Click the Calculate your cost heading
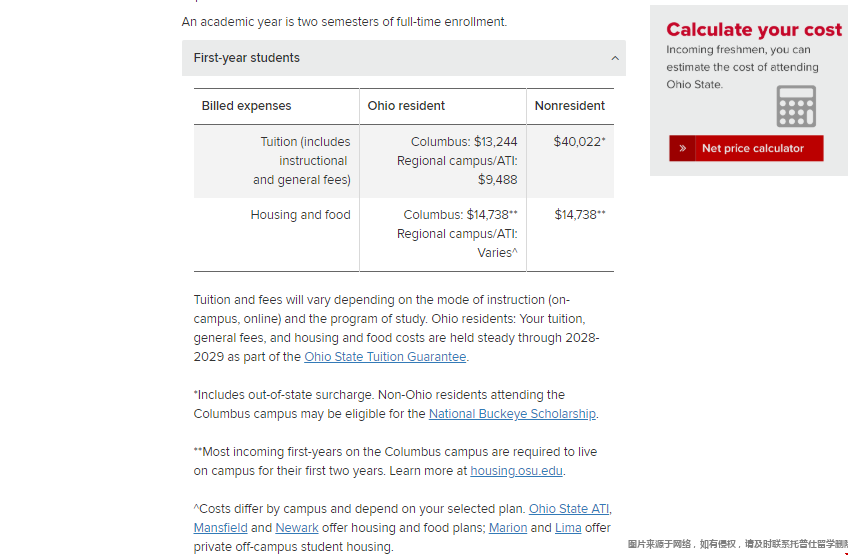The height and width of the screenshot is (555, 848). (x=754, y=29)
